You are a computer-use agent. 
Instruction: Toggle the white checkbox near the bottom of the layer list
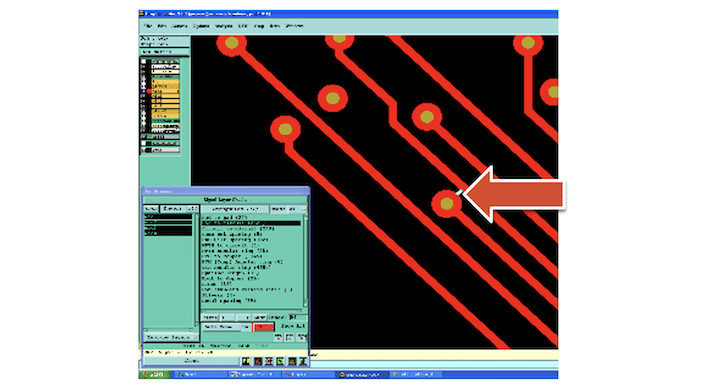[143, 143]
